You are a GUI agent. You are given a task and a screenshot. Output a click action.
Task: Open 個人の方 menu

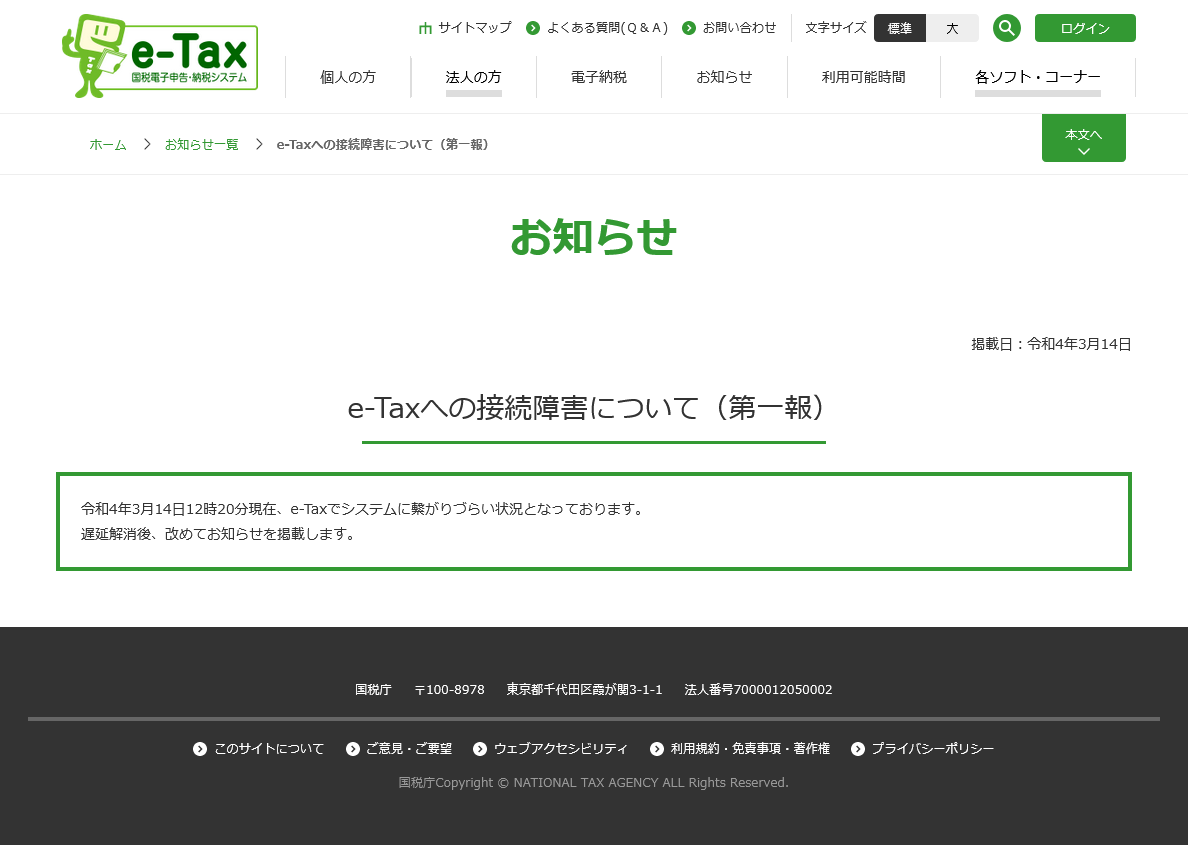(348, 77)
